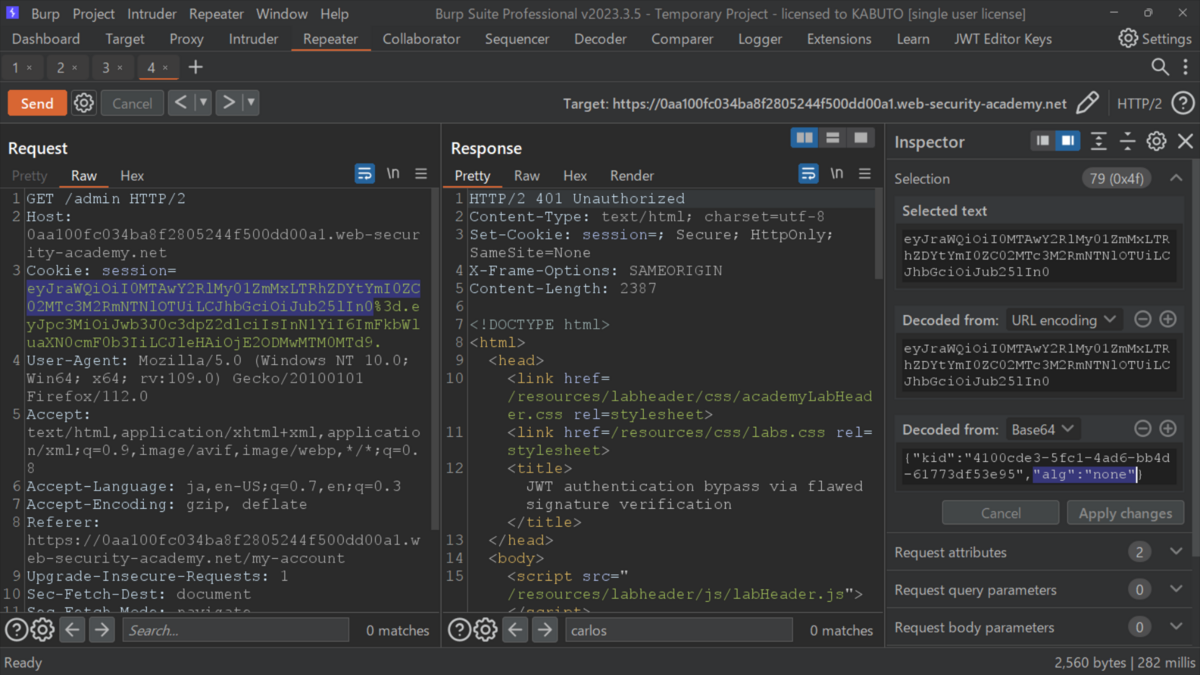Image resolution: width=1200 pixels, height=675 pixels.
Task: Edit the target with pencil icon
Action: point(1087,103)
